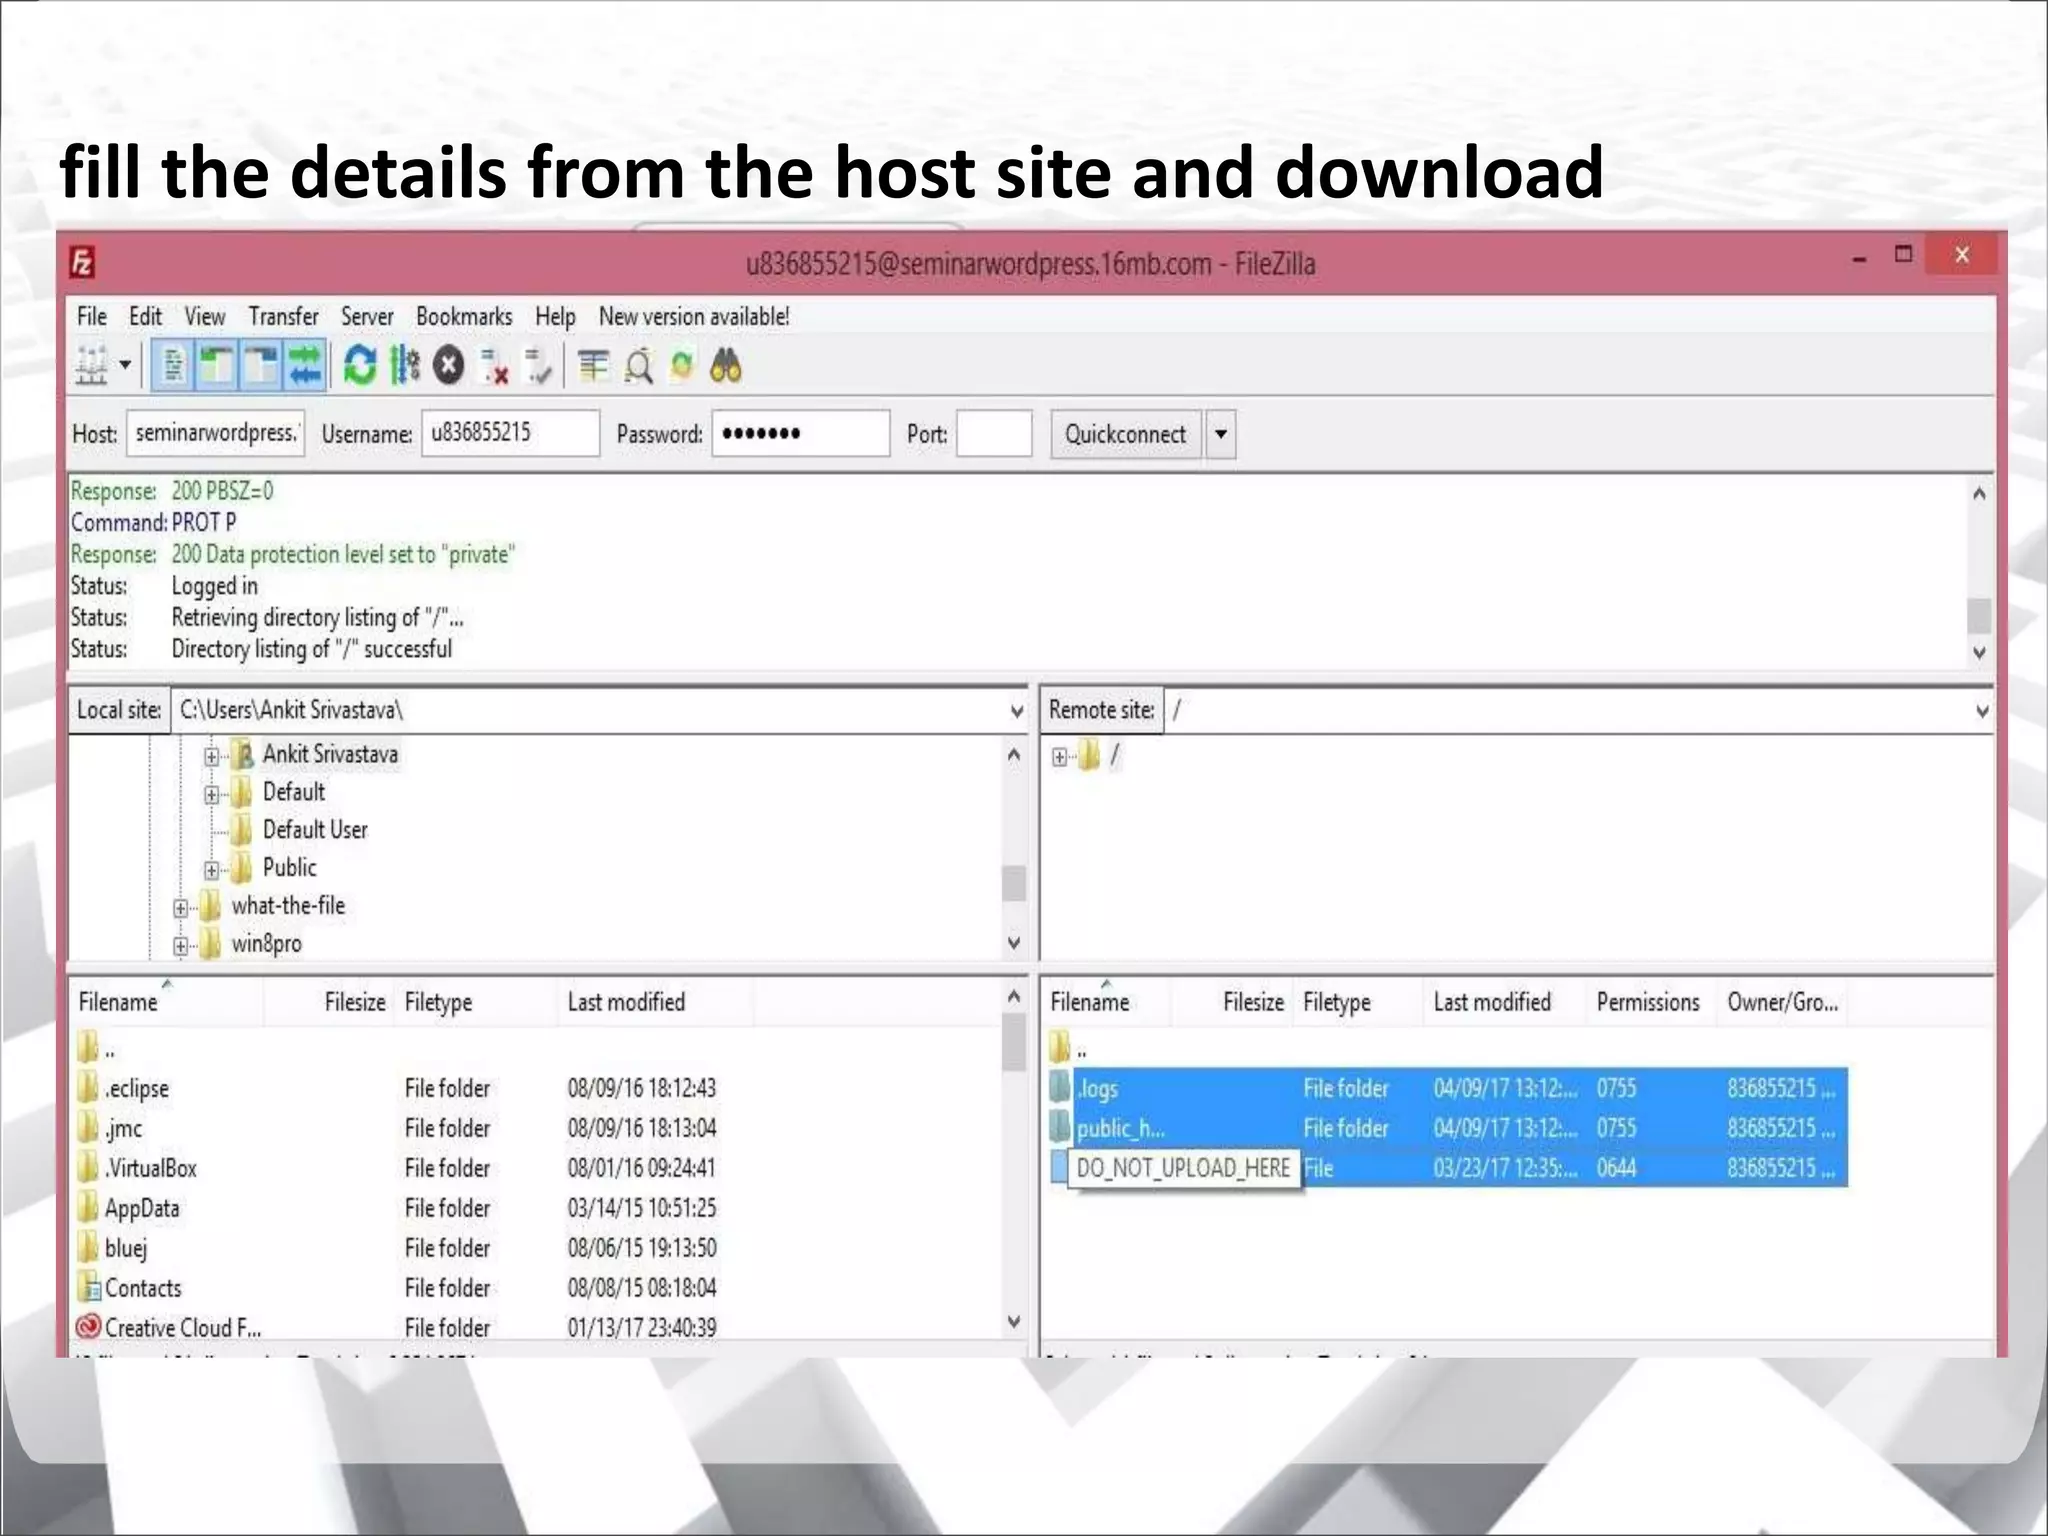The width and height of the screenshot is (2048, 1536).
Task: Toggle the remote directory tree view
Action: click(260, 366)
